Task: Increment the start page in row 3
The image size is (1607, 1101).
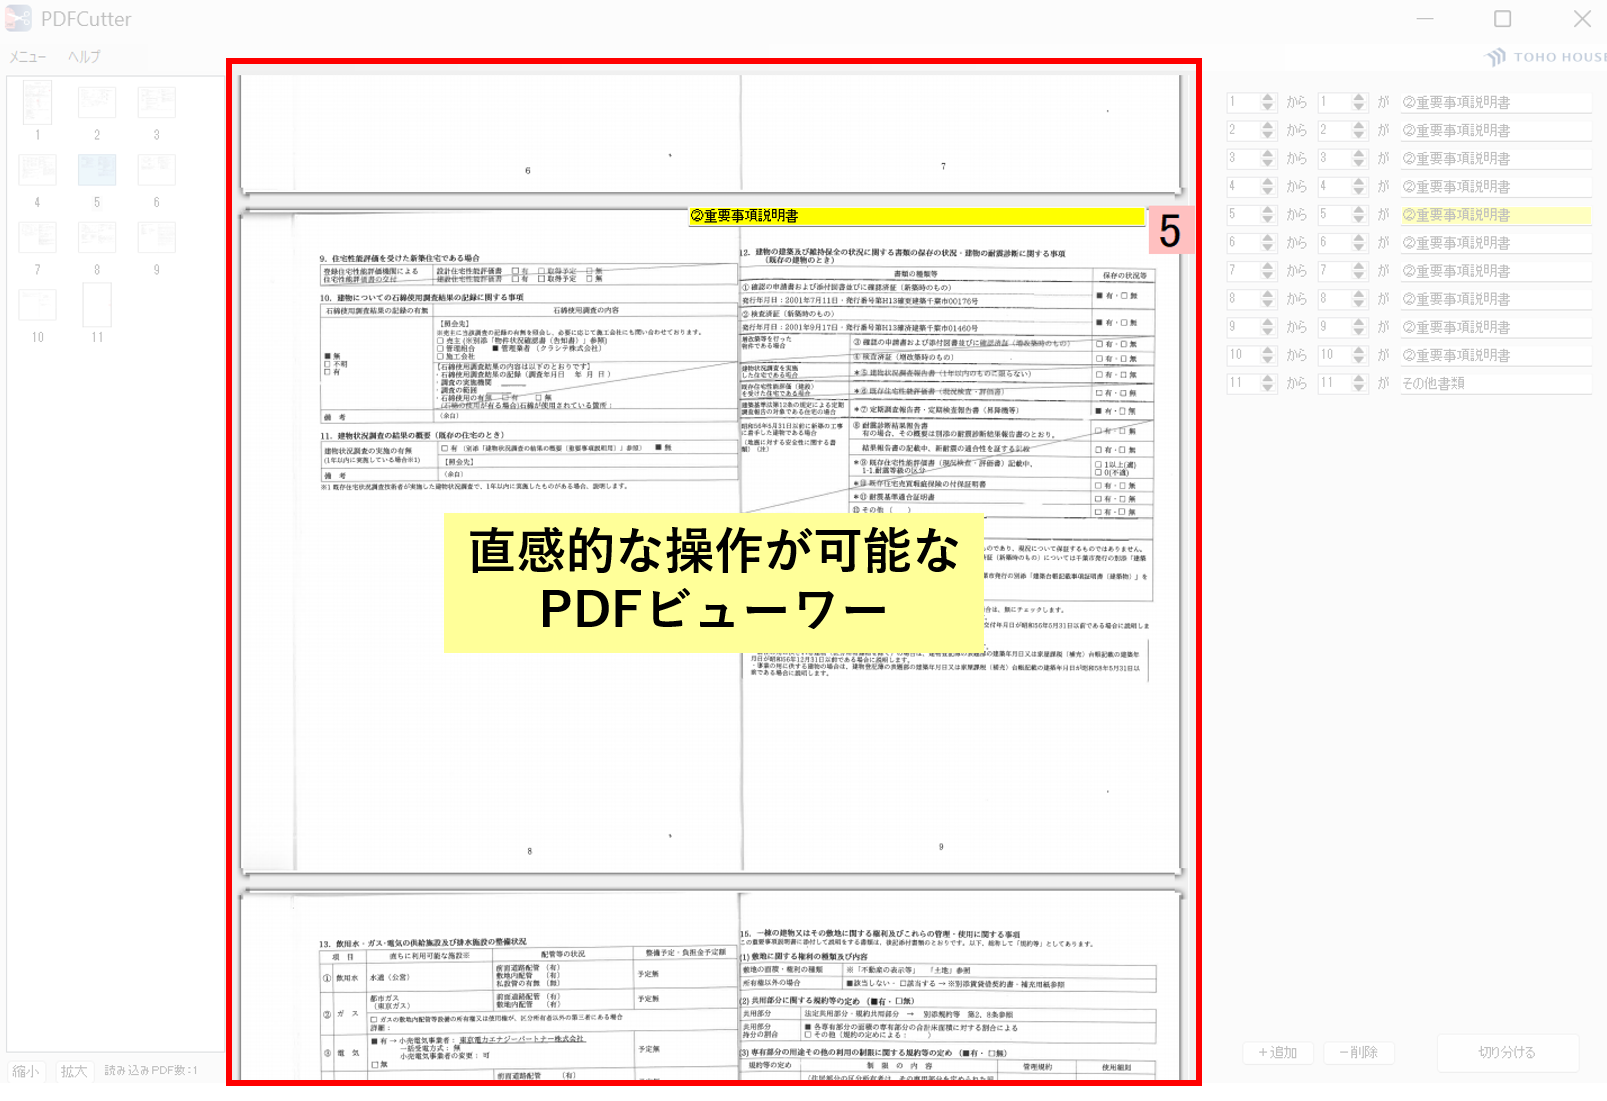Action: click(1268, 153)
